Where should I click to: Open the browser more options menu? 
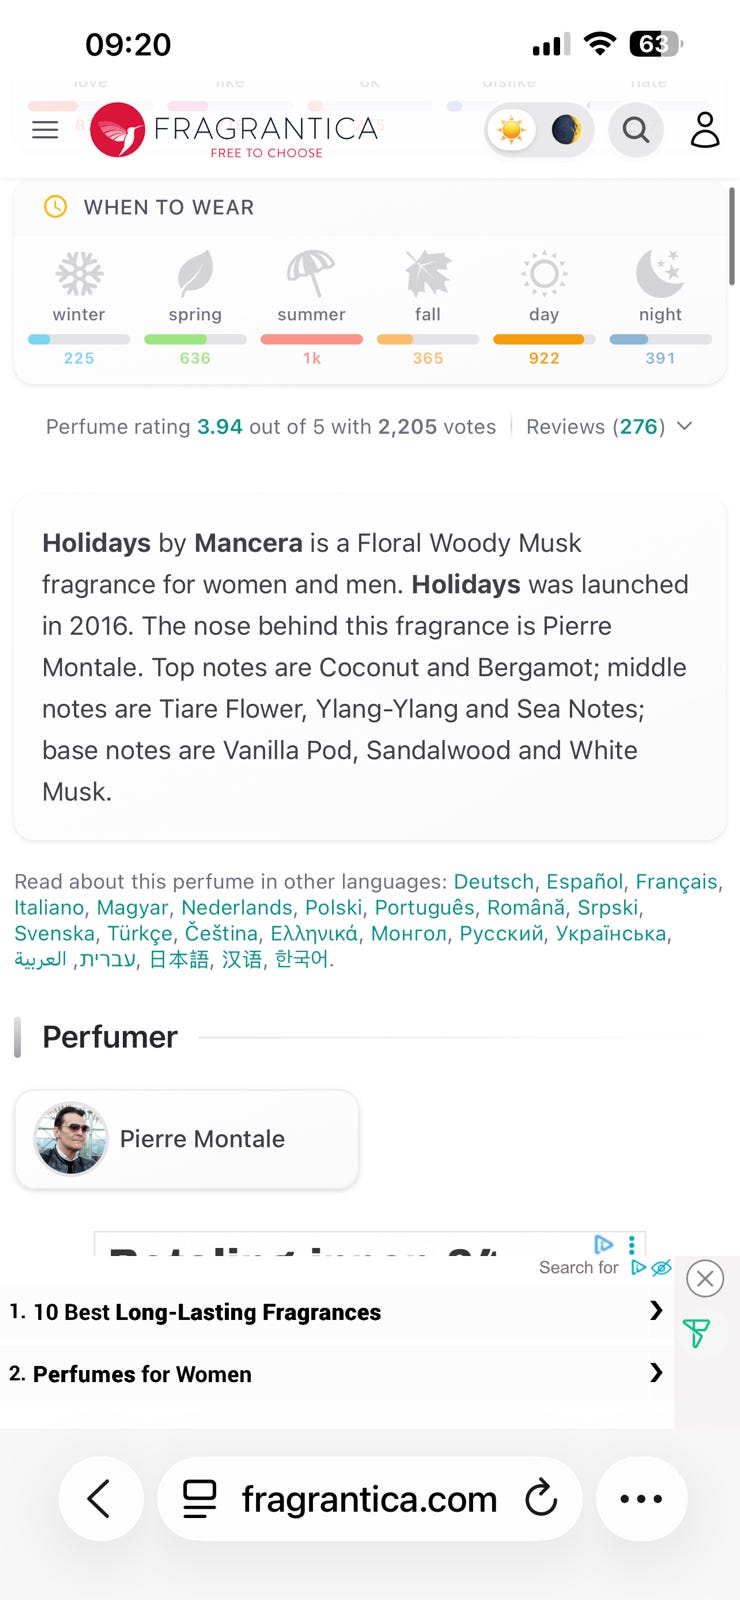[641, 1499]
